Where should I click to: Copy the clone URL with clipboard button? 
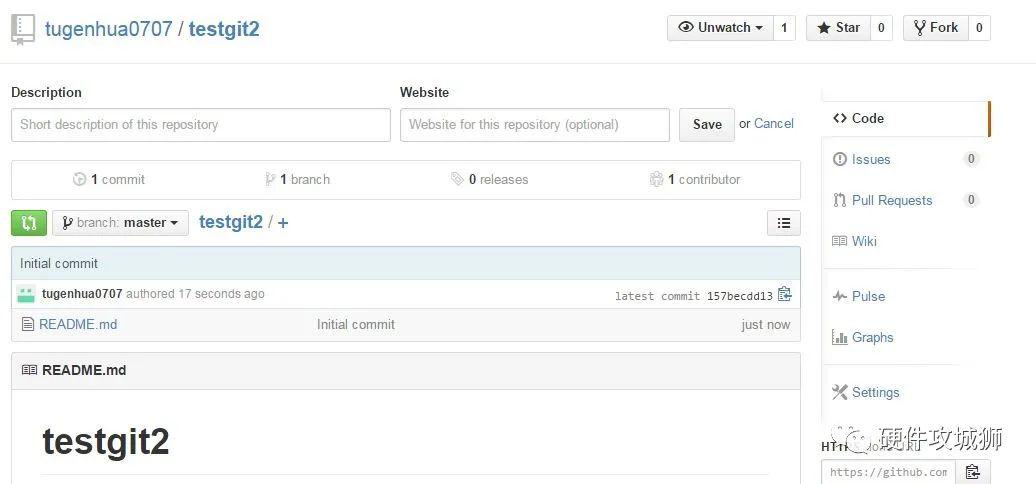(973, 471)
